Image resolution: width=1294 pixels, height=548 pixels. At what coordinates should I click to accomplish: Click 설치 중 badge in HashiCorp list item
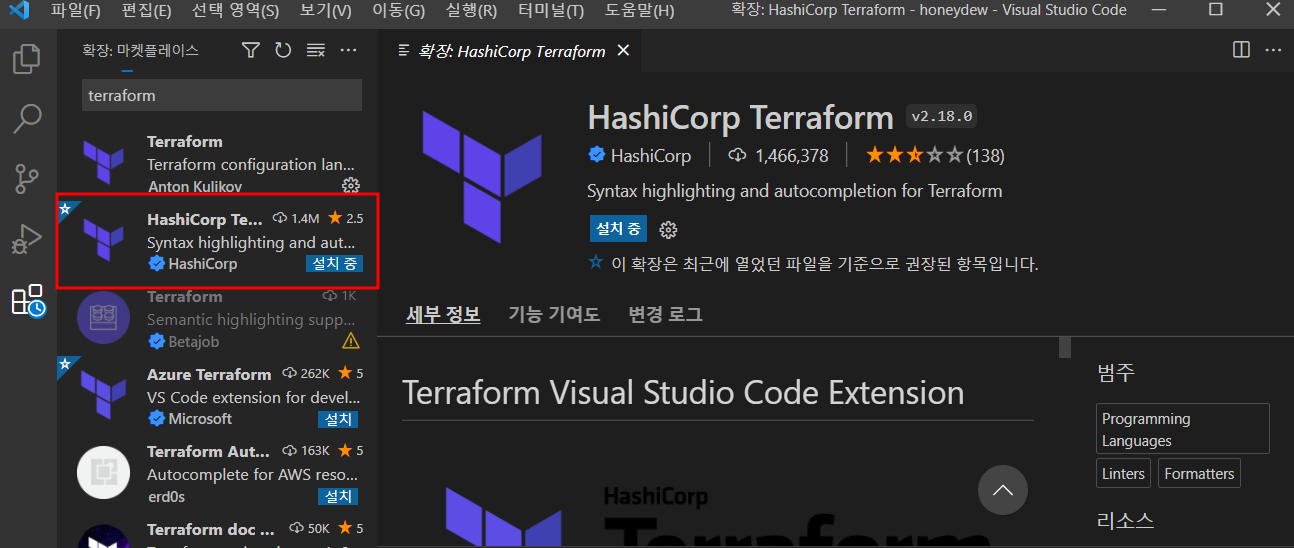[333, 264]
